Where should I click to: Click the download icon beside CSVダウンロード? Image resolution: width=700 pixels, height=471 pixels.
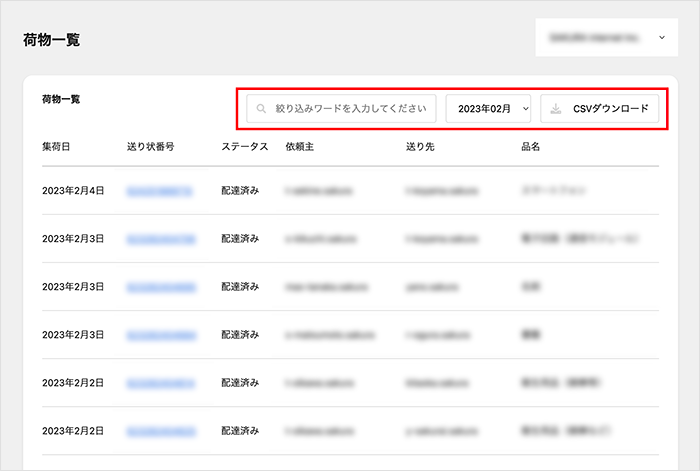[x=556, y=108]
